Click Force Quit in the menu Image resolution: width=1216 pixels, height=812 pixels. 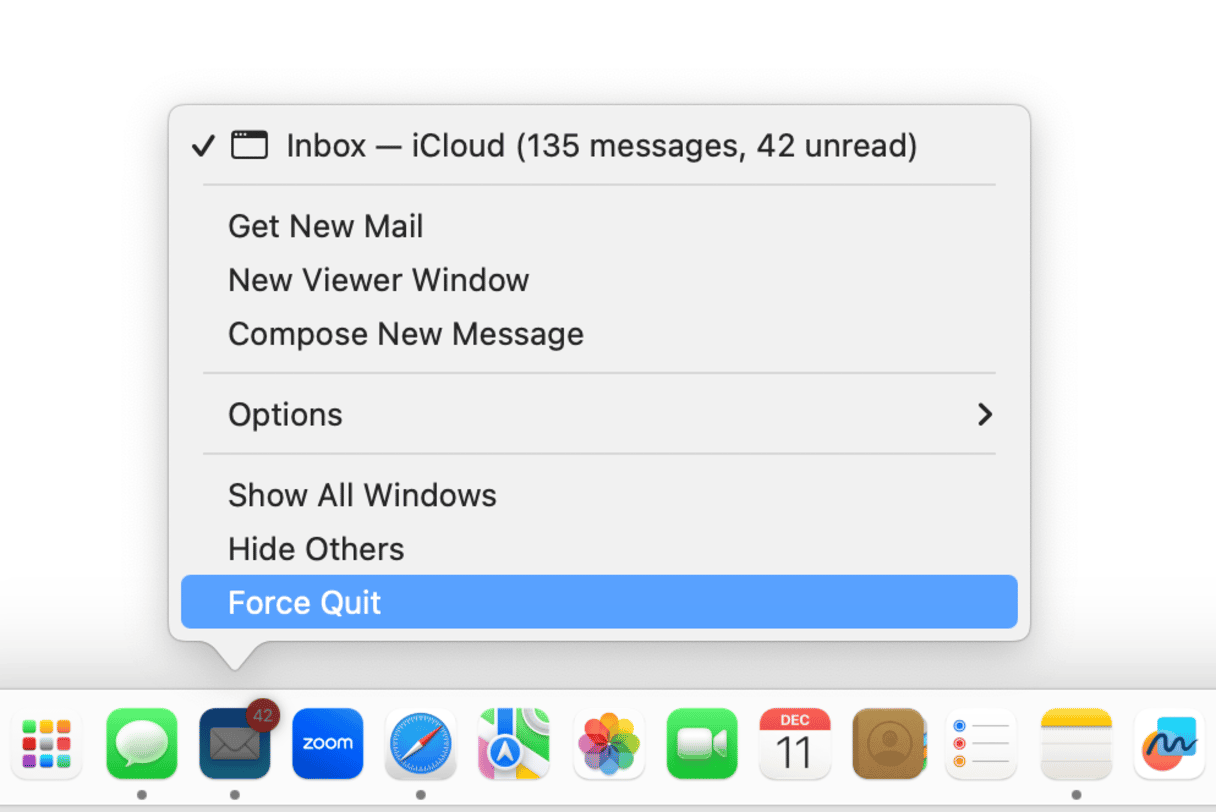pyautogui.click(x=599, y=602)
